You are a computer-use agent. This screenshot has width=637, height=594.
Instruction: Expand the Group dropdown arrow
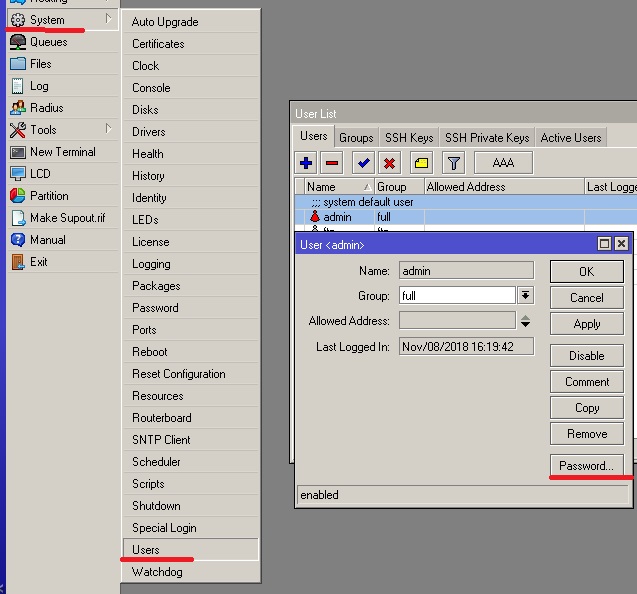(x=525, y=295)
